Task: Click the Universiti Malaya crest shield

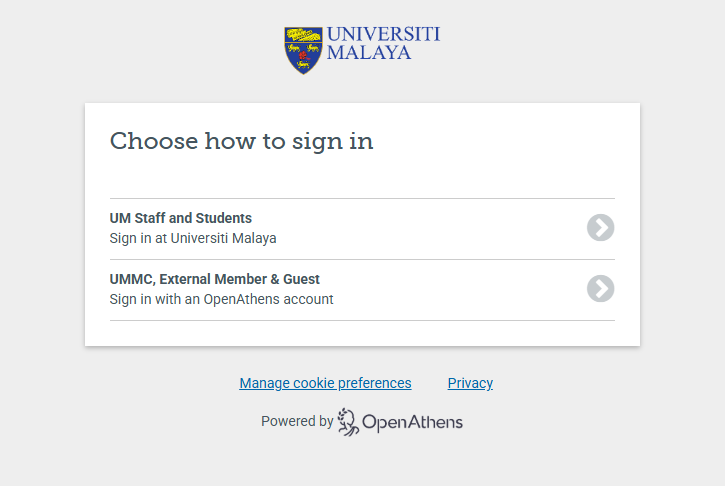Action: tap(303, 50)
